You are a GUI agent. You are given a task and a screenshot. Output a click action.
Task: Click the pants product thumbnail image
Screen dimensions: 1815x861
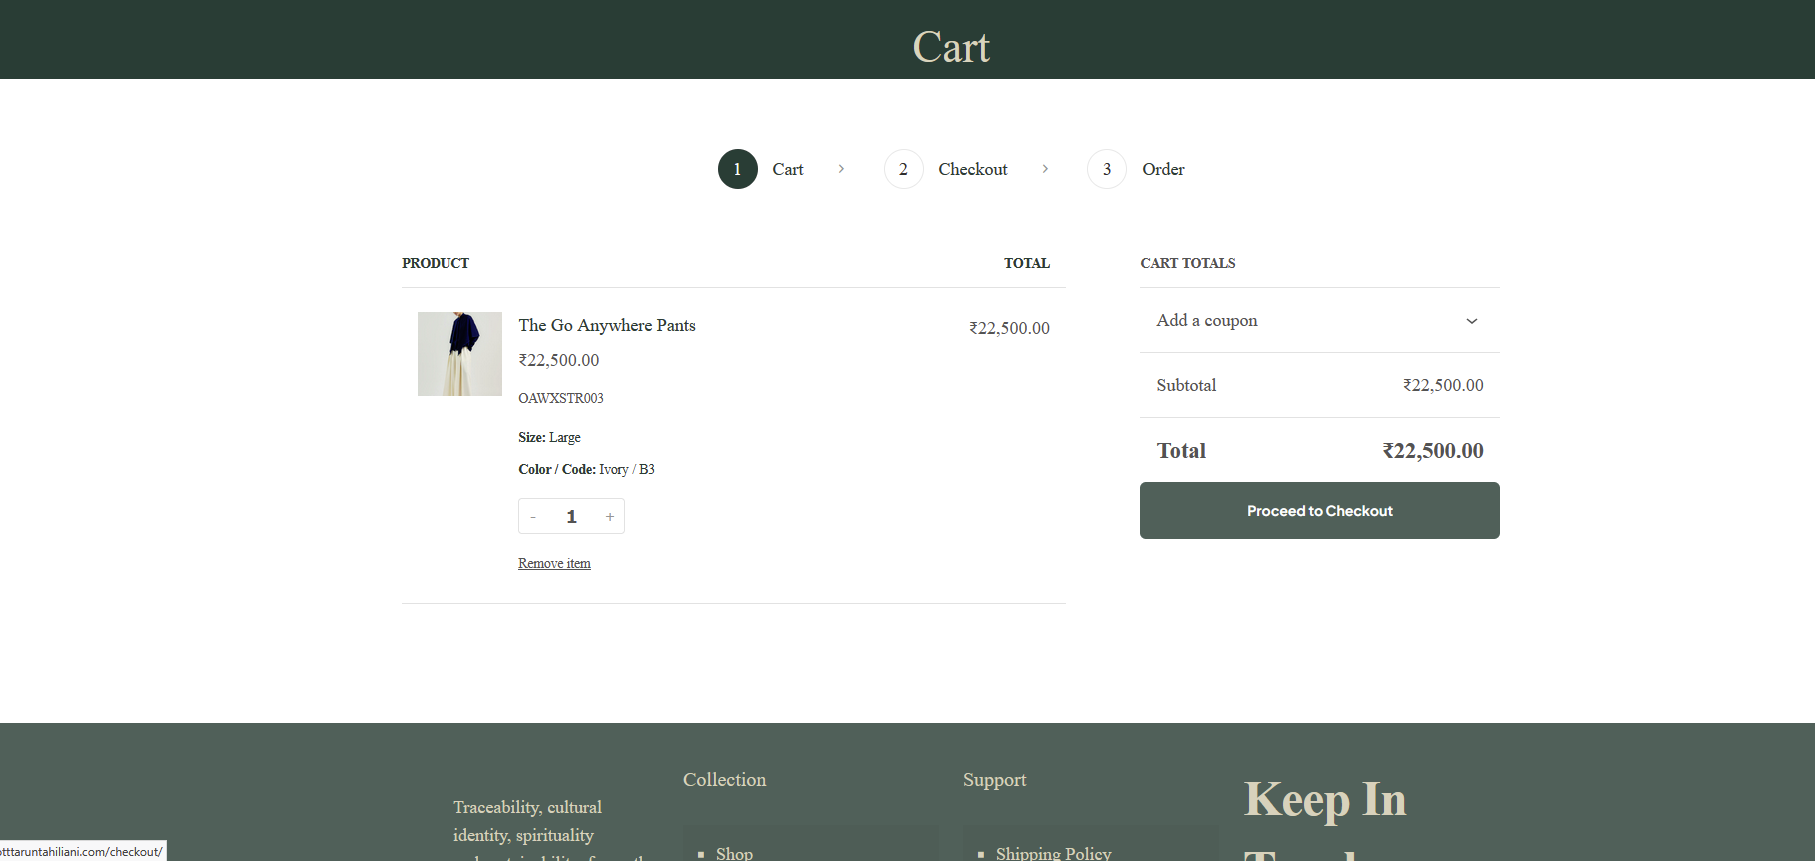tap(460, 354)
